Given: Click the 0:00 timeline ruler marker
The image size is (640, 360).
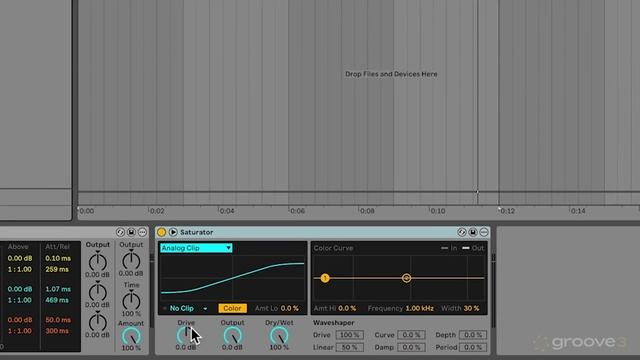Looking at the screenshot, I should [x=87, y=211].
